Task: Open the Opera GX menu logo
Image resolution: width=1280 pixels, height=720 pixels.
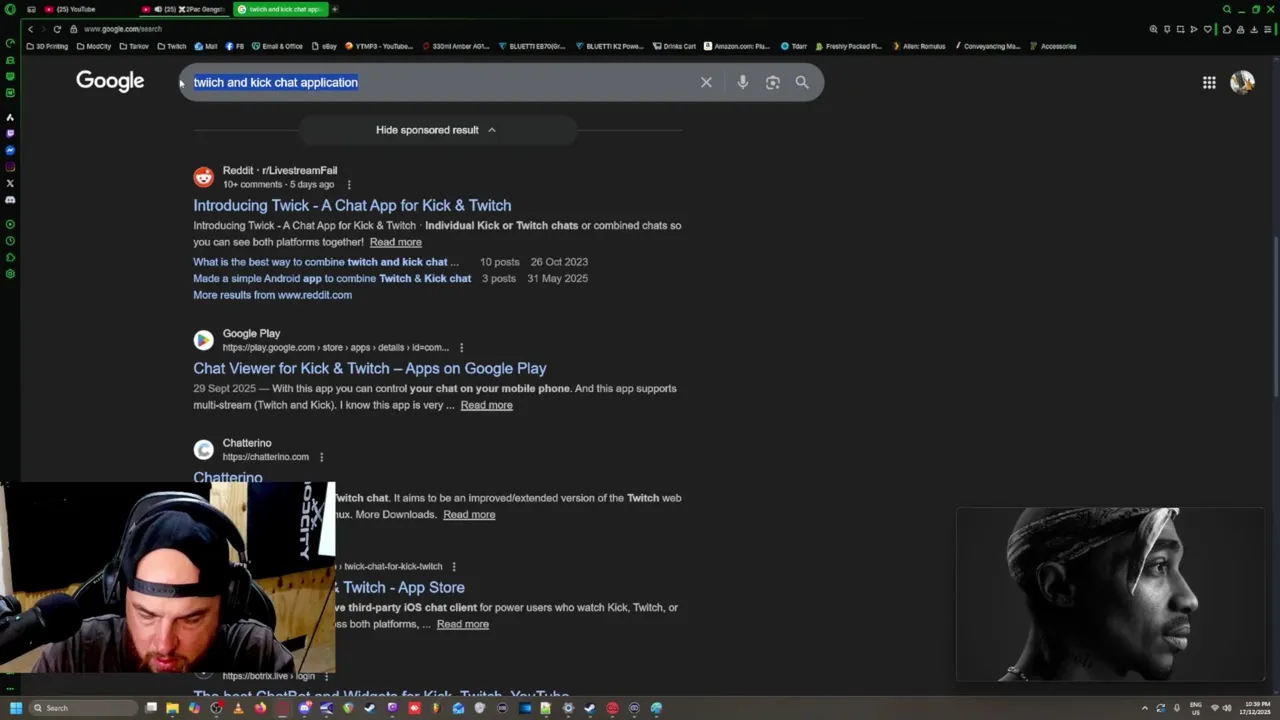Action: pos(10,9)
